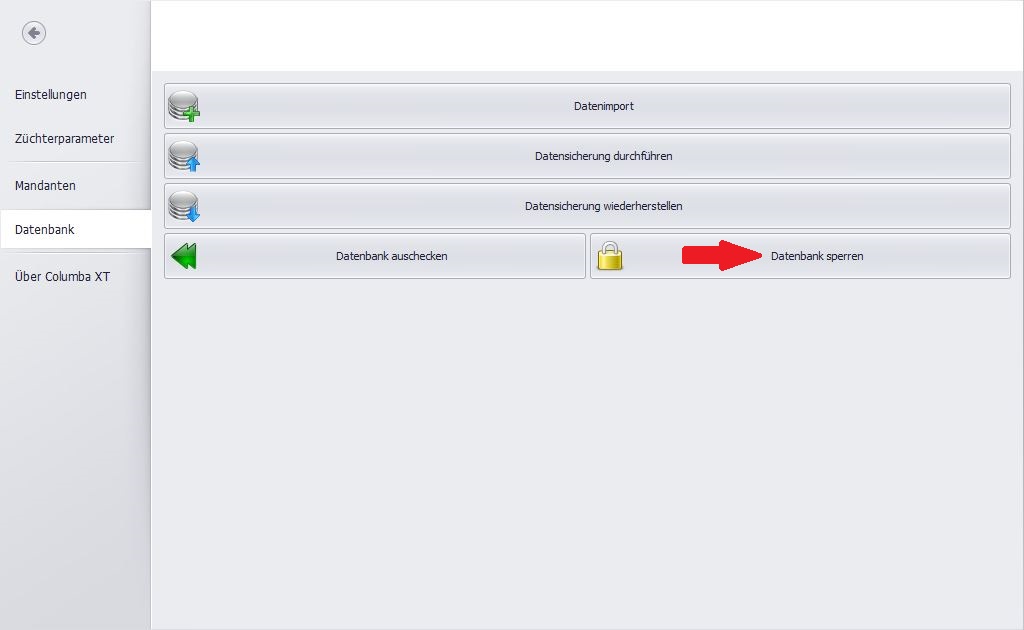
Task: Click the database up-arrow backup icon
Action: coord(184,156)
